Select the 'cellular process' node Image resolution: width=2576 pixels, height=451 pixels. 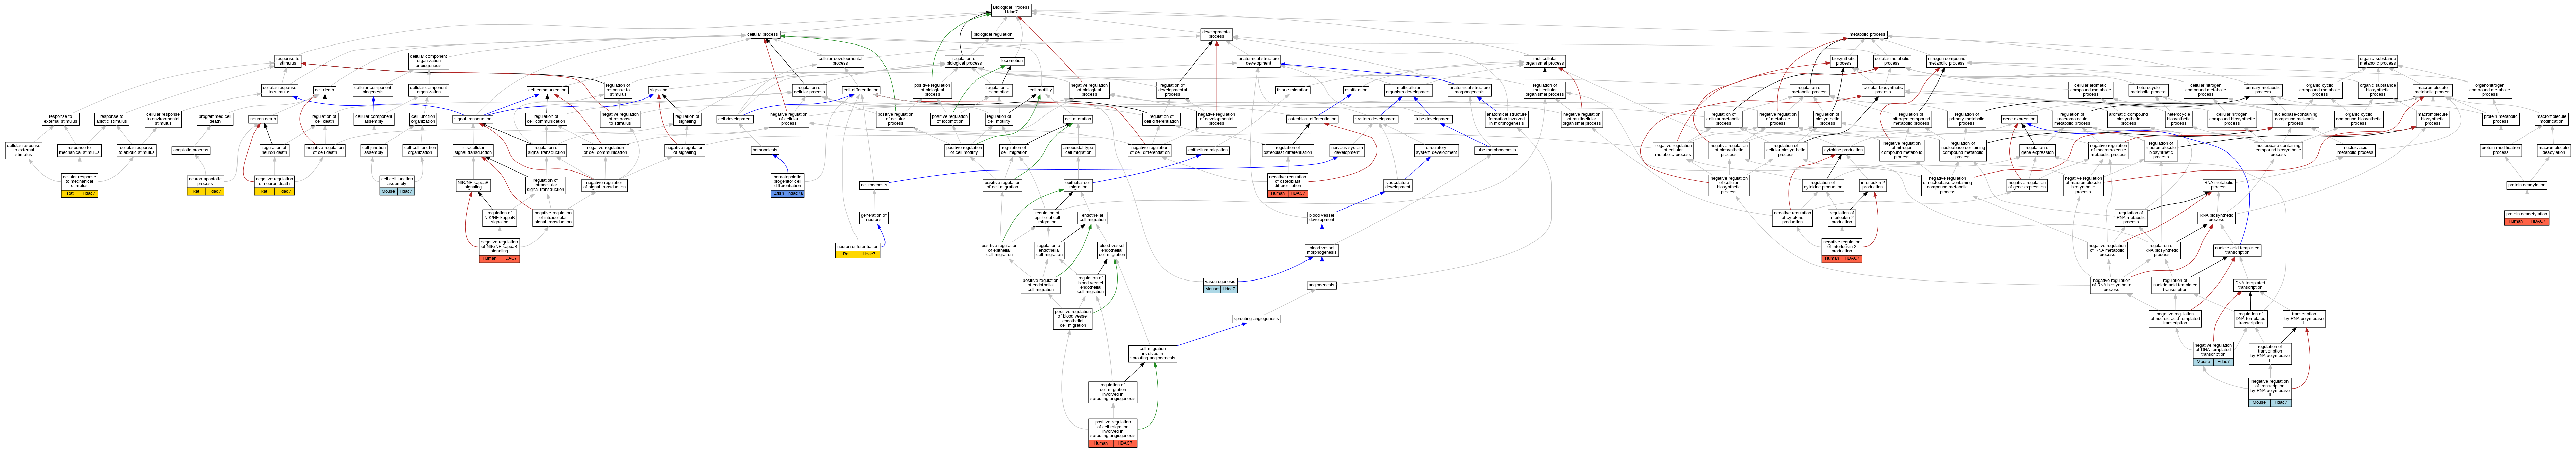tap(763, 34)
